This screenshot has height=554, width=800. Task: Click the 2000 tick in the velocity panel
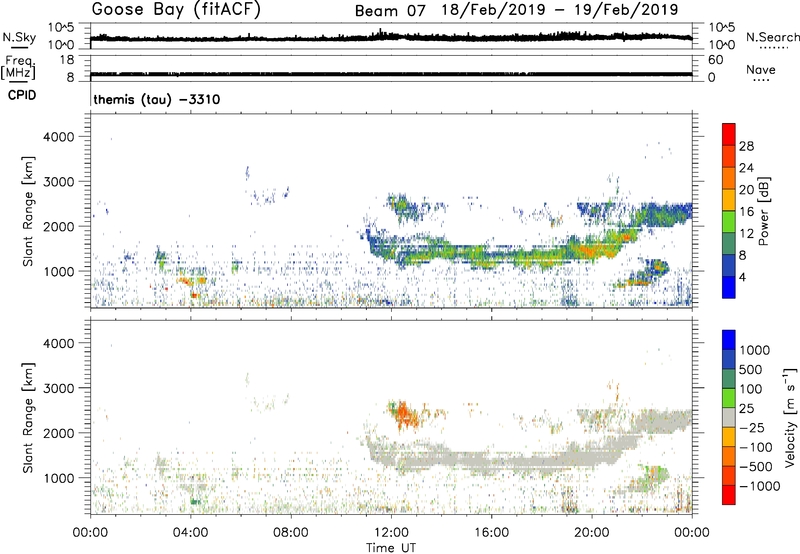(x=59, y=433)
